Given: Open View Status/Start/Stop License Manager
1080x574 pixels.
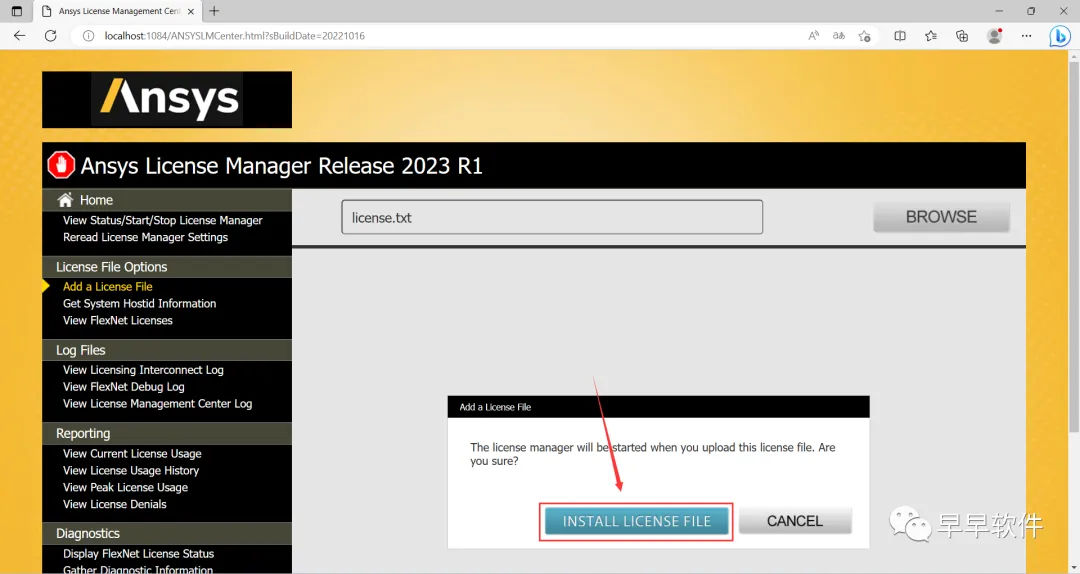Looking at the screenshot, I should pos(163,221).
